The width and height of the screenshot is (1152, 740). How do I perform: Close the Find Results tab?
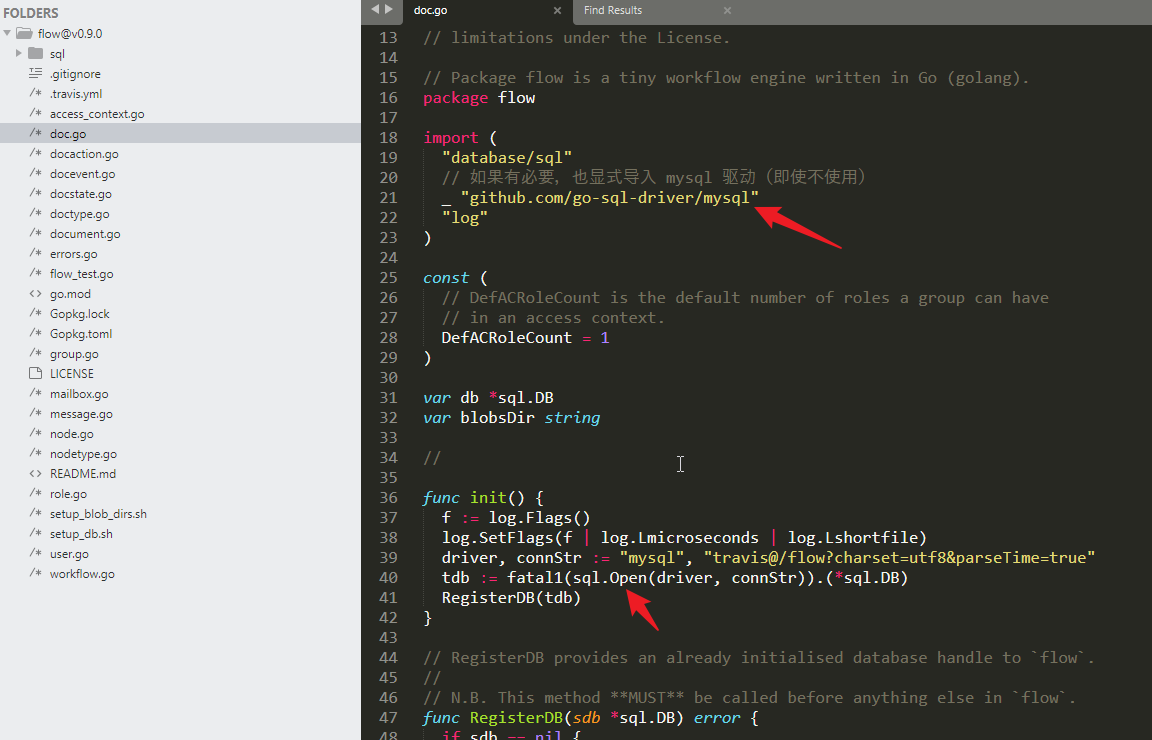coord(727,11)
